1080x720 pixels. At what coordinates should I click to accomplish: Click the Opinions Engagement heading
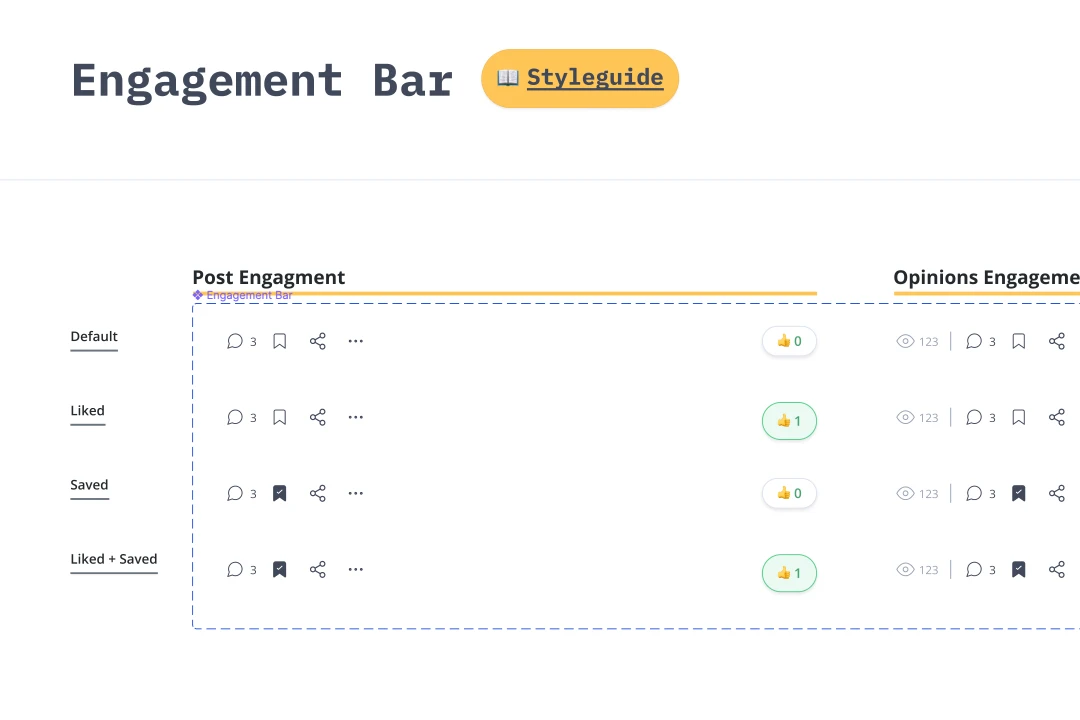click(986, 277)
